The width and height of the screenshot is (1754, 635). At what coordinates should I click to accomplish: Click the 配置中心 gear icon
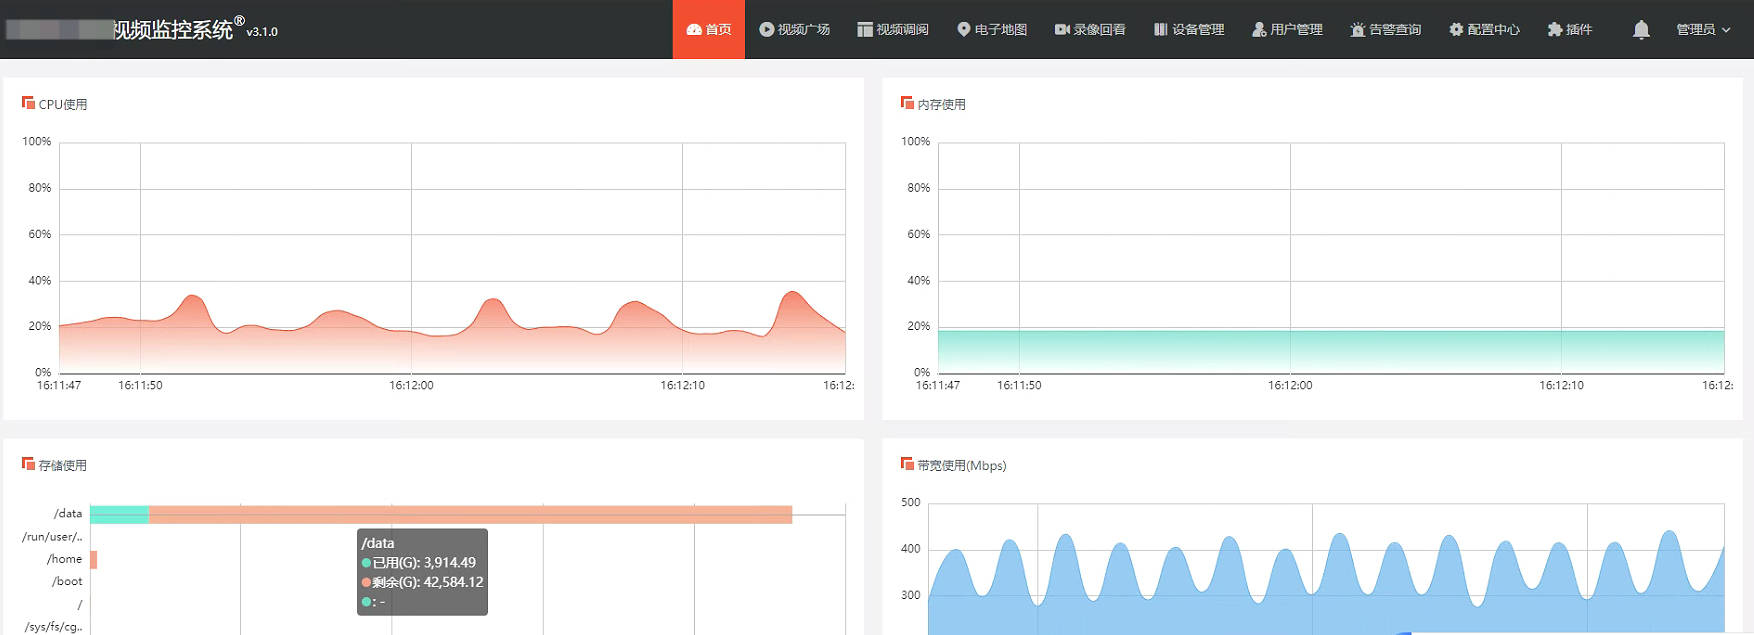click(1456, 30)
